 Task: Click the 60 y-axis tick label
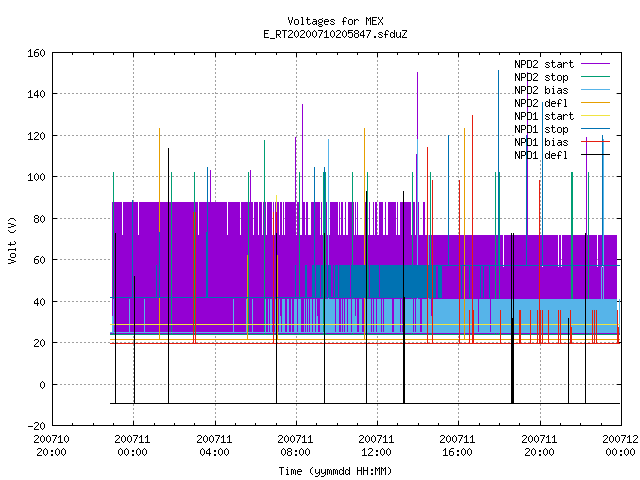[x=39, y=260]
